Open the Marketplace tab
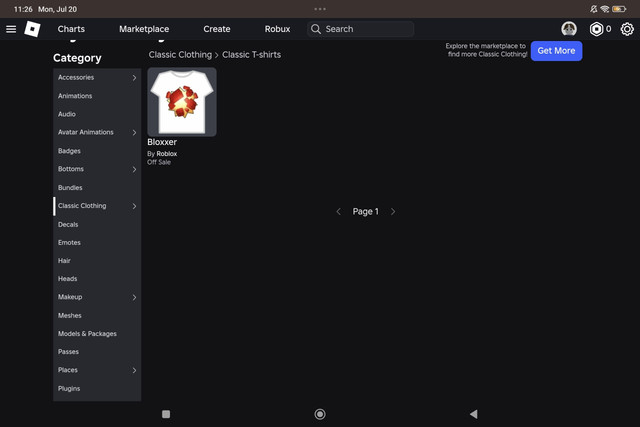Viewport: 640px width, 427px height. (144, 29)
